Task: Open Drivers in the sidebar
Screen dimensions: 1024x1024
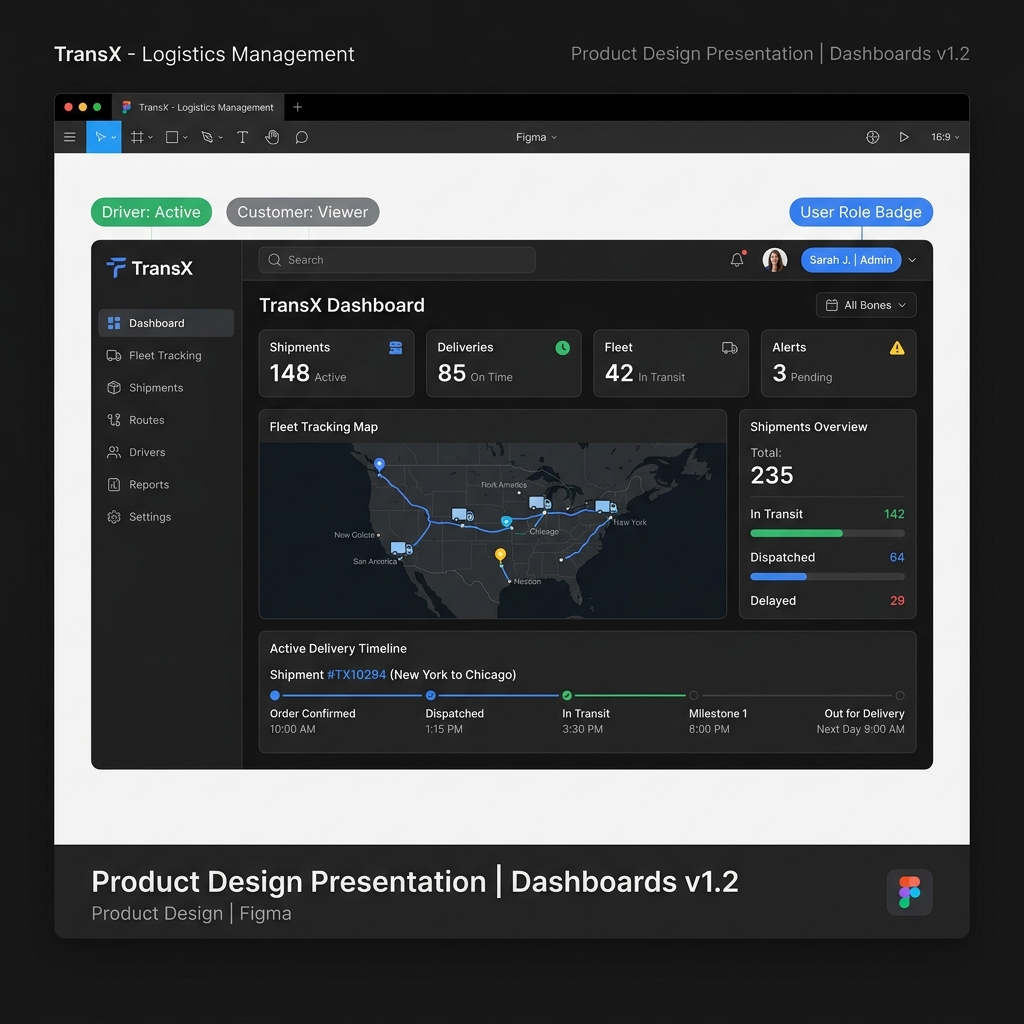Action: (x=166, y=452)
